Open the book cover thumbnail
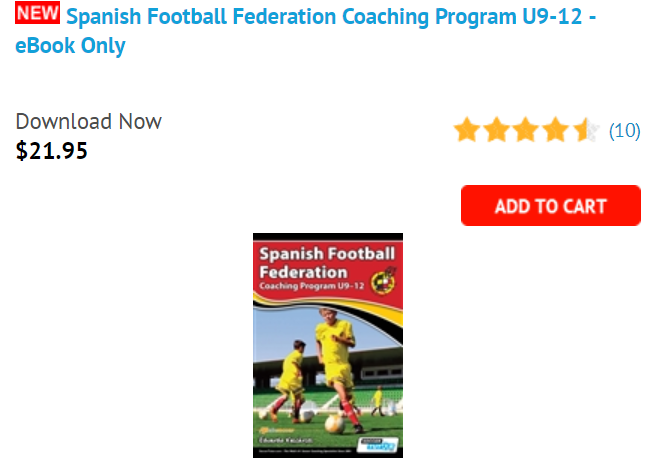The width and height of the screenshot is (656, 475). pyautogui.click(x=328, y=345)
